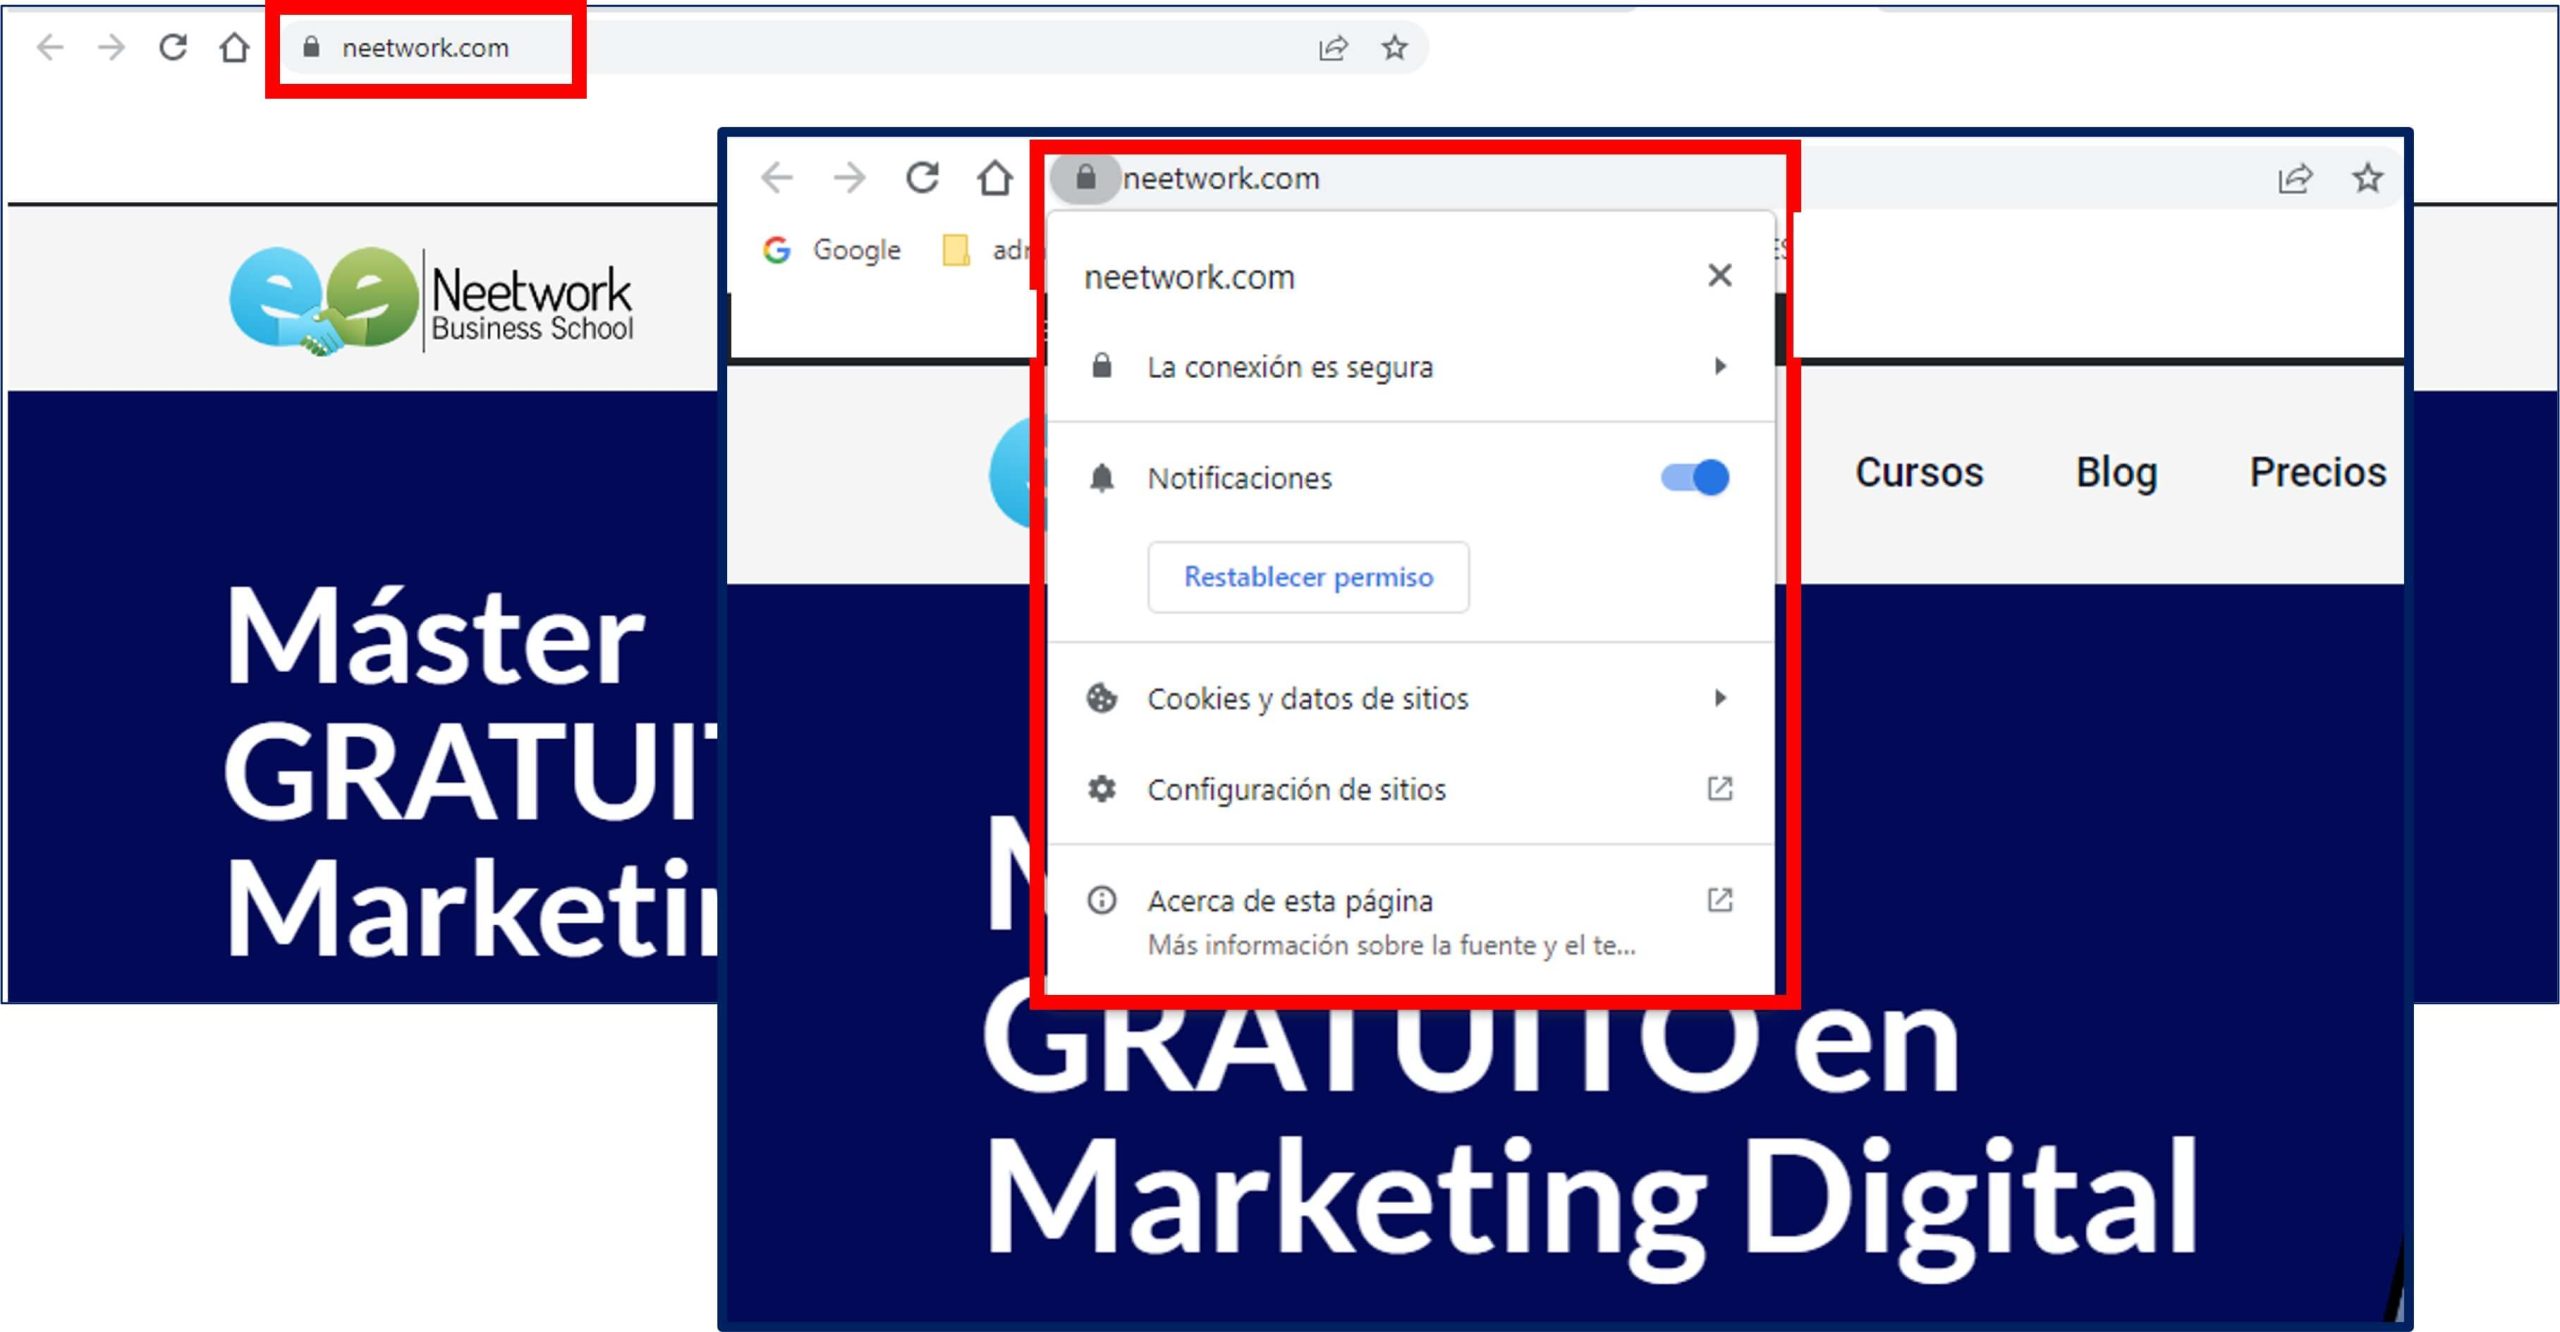Select Cursos in the navigation menu
This screenshot has height=1332, width=2560.
[x=1919, y=472]
